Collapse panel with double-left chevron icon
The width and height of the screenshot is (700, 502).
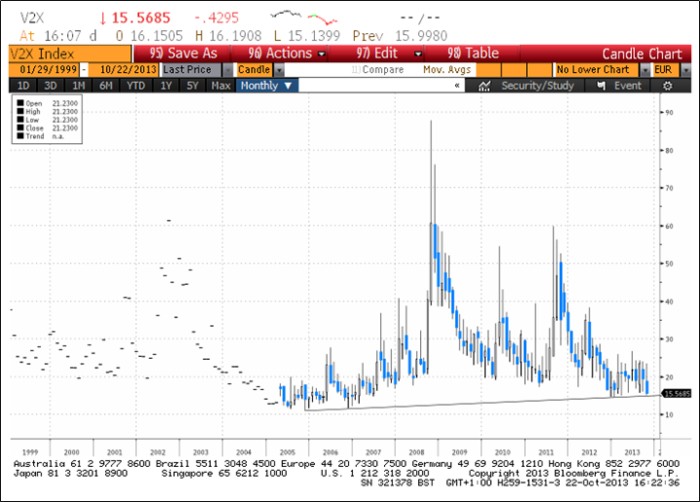coord(457,86)
